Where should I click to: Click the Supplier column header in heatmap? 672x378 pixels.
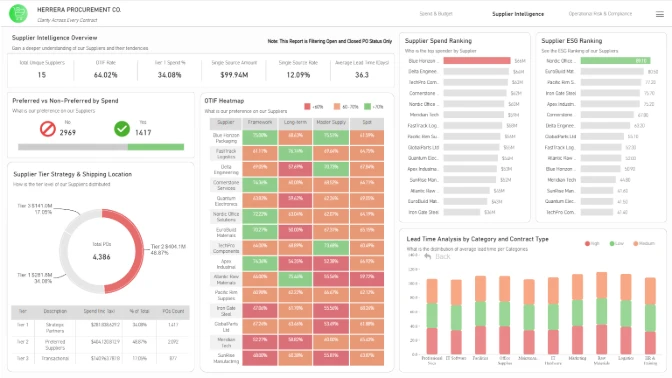click(226, 123)
